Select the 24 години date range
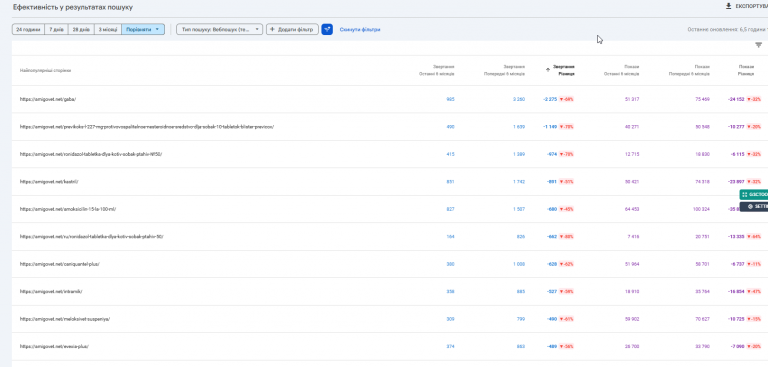Viewport: 768px width, 367px height. pos(28,29)
